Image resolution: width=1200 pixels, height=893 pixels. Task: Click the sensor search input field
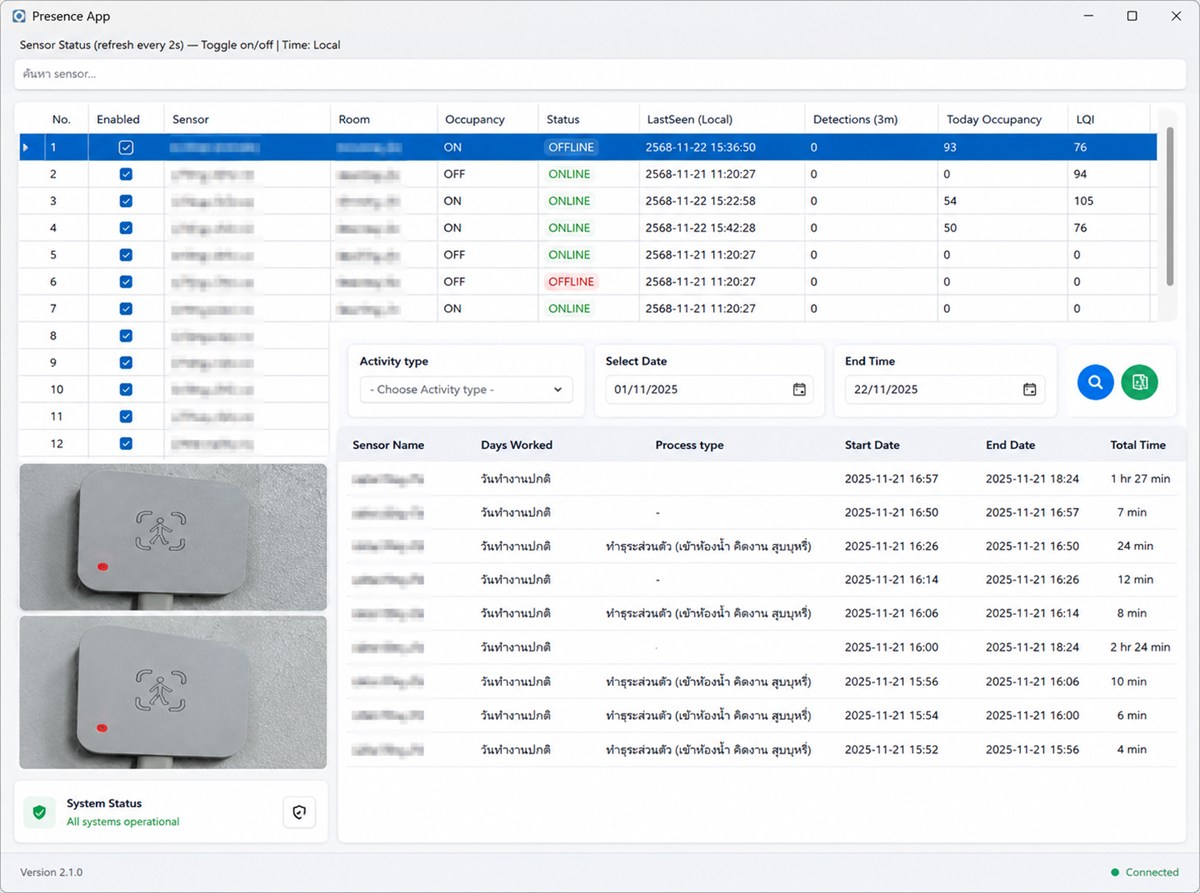600,74
